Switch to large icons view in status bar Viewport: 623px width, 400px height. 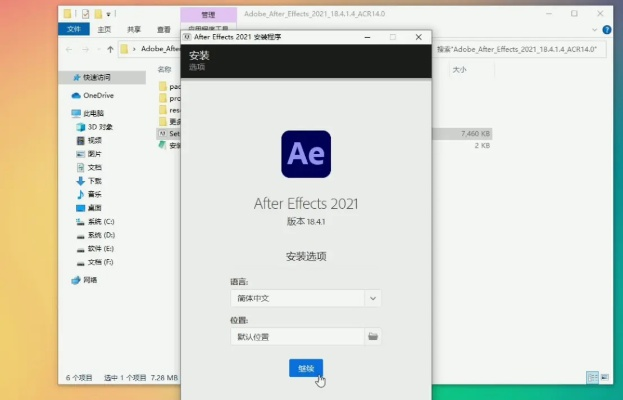605,377
